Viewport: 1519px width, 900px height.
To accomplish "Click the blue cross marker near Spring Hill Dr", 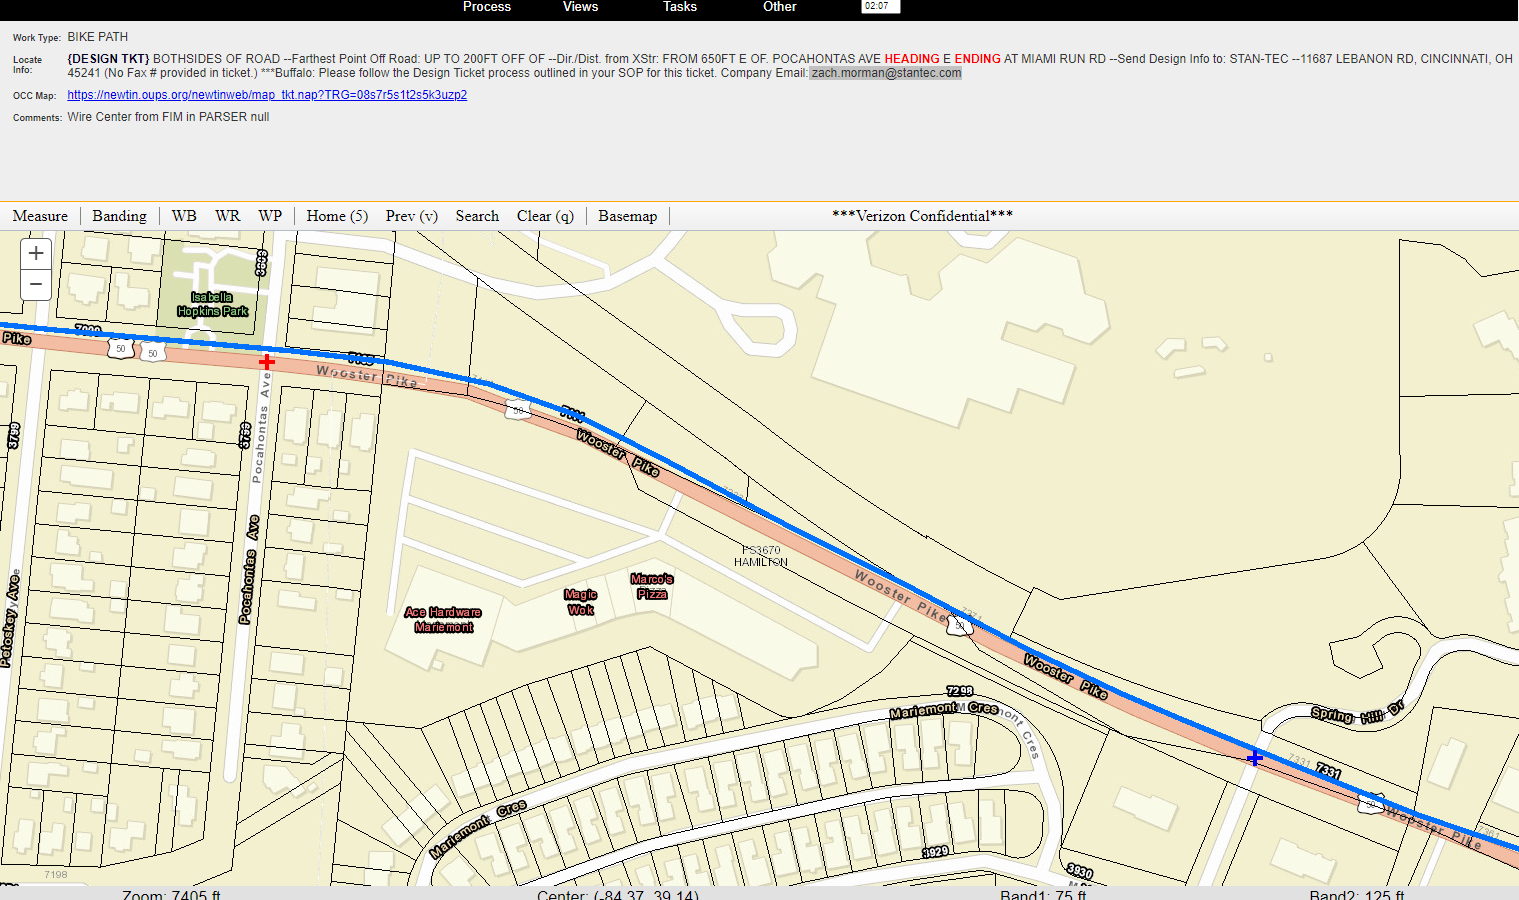I will 1255,757.
